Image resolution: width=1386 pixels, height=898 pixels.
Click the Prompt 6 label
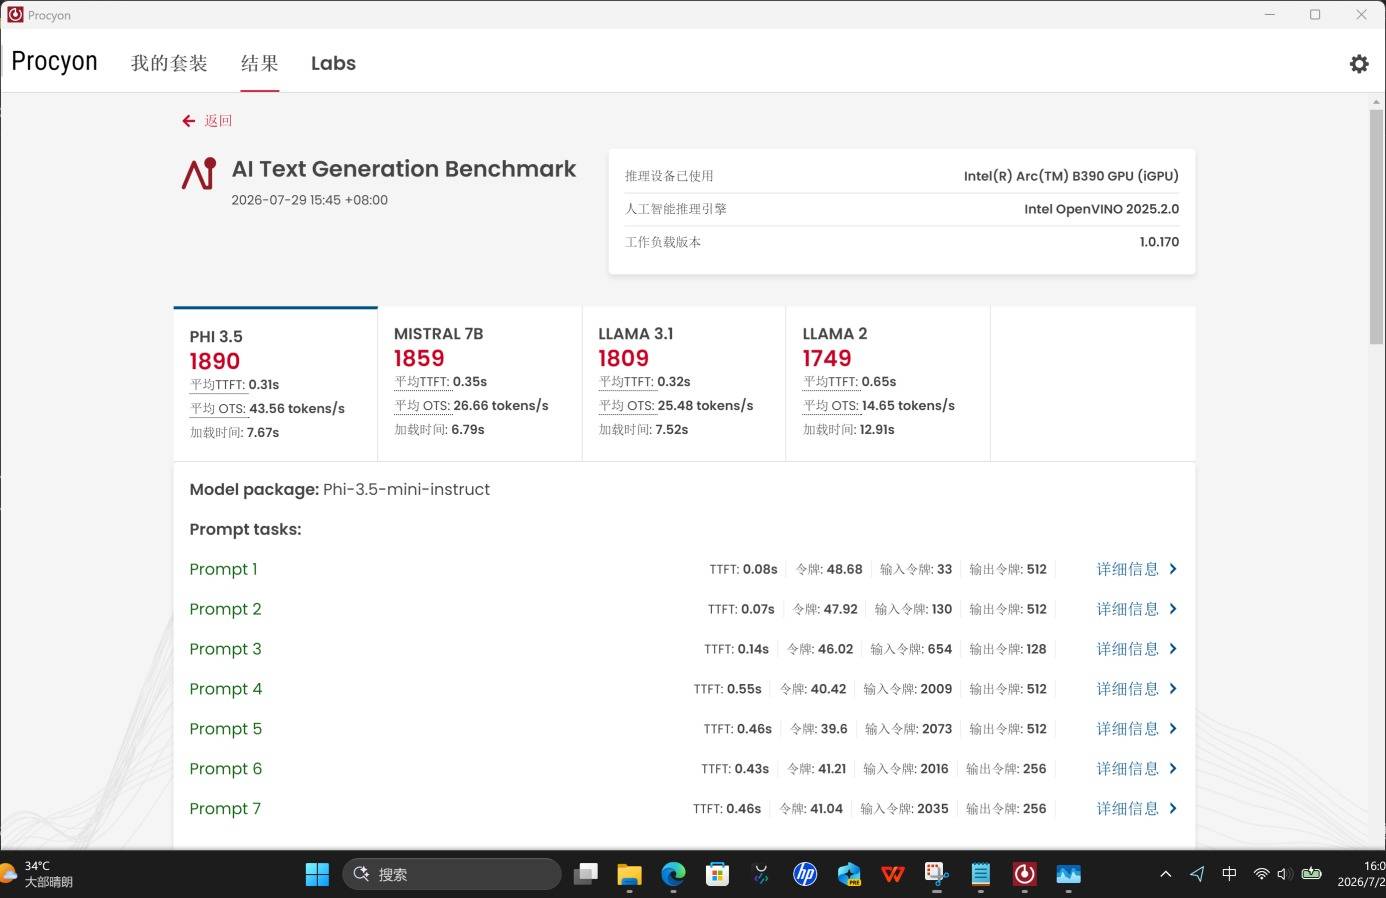point(225,769)
